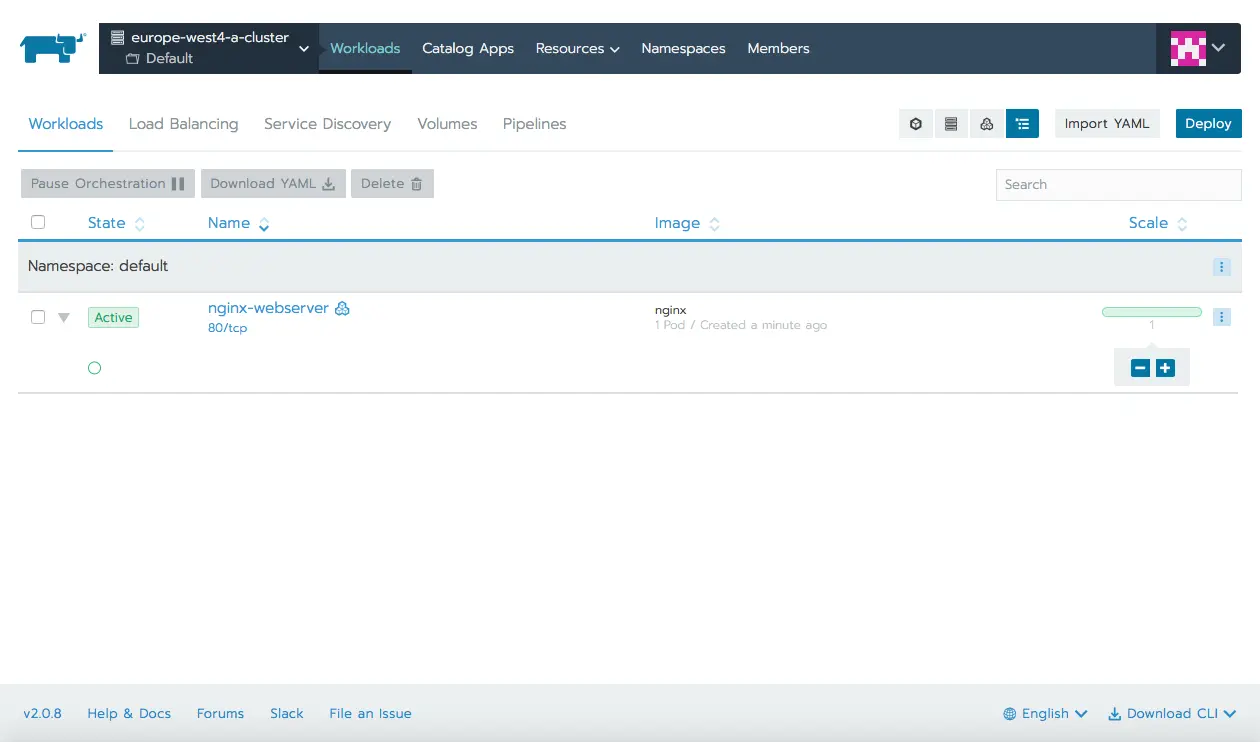Switch to grouped by node view icon
This screenshot has width=1260, height=742.
987,124
